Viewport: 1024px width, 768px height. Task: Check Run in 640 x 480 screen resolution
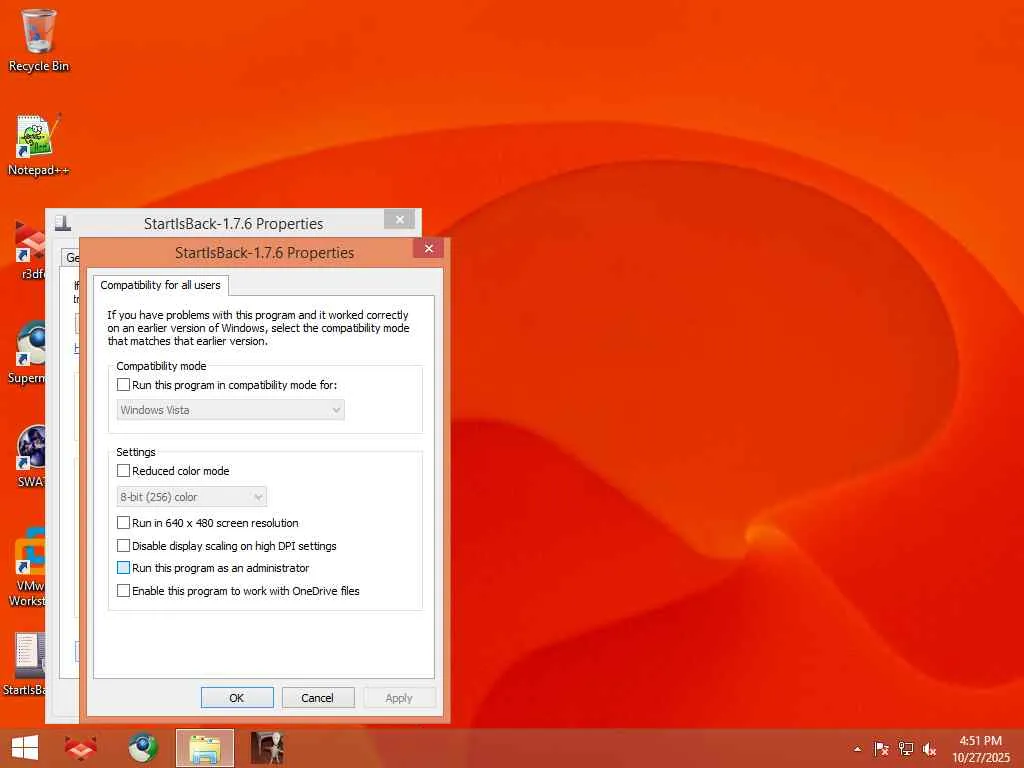[123, 522]
